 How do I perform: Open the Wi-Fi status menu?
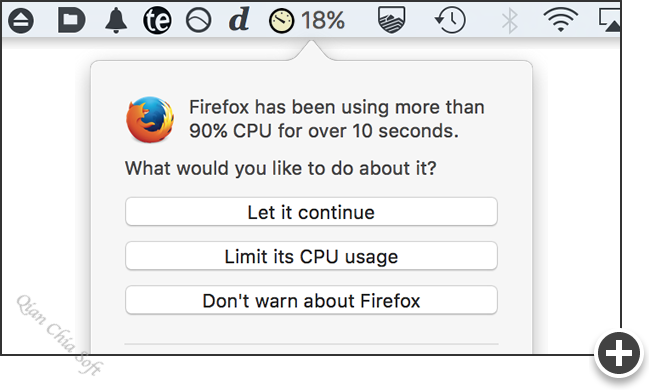pyautogui.click(x=560, y=20)
